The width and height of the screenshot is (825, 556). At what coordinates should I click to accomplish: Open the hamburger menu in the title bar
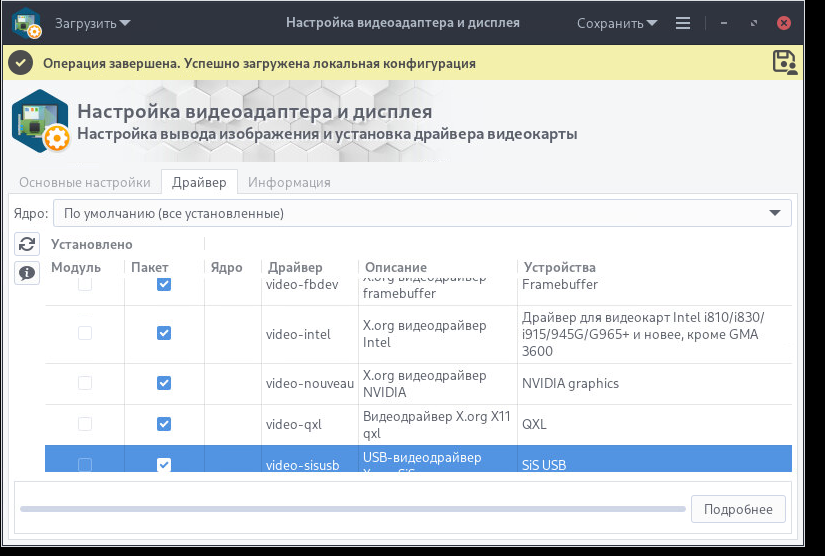pos(683,22)
